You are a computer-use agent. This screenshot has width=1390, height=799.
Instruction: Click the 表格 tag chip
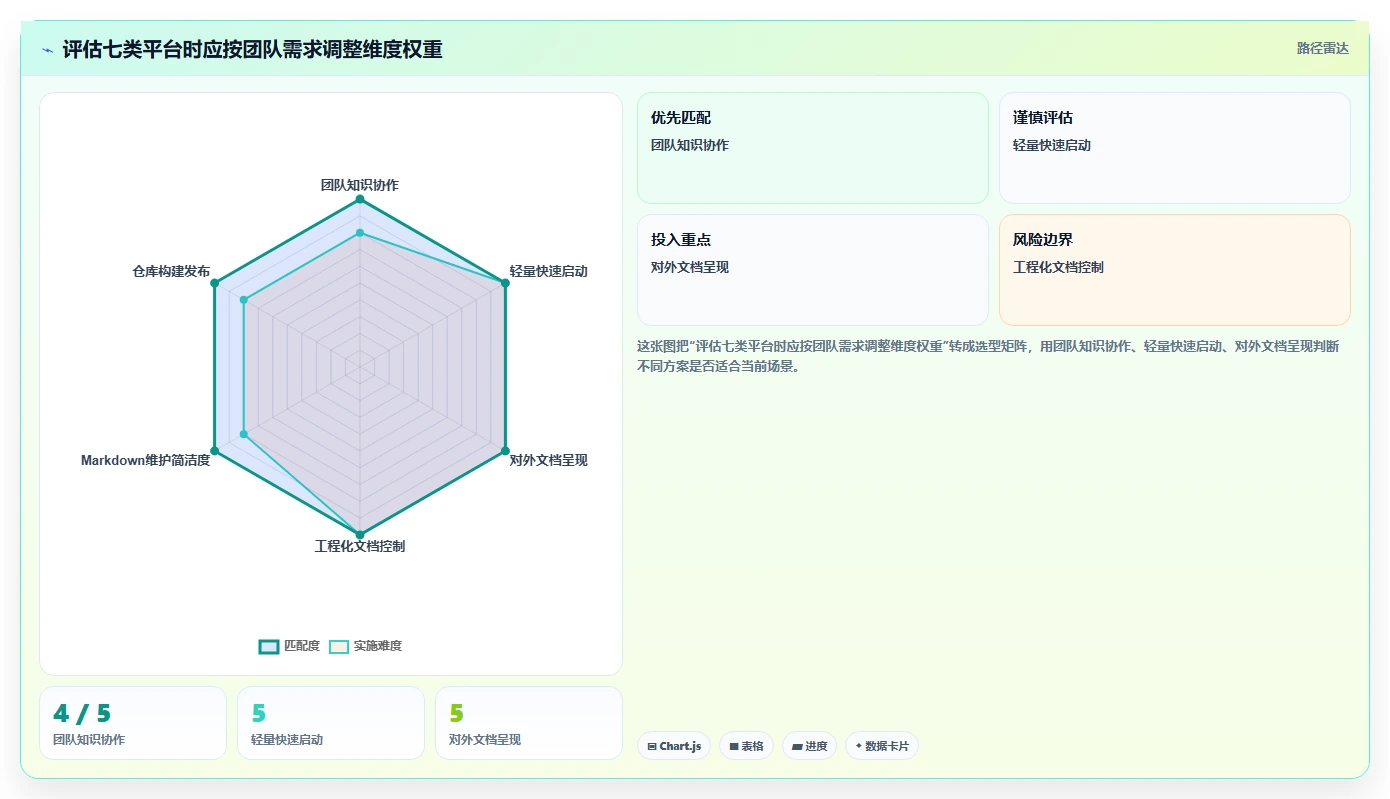point(746,746)
